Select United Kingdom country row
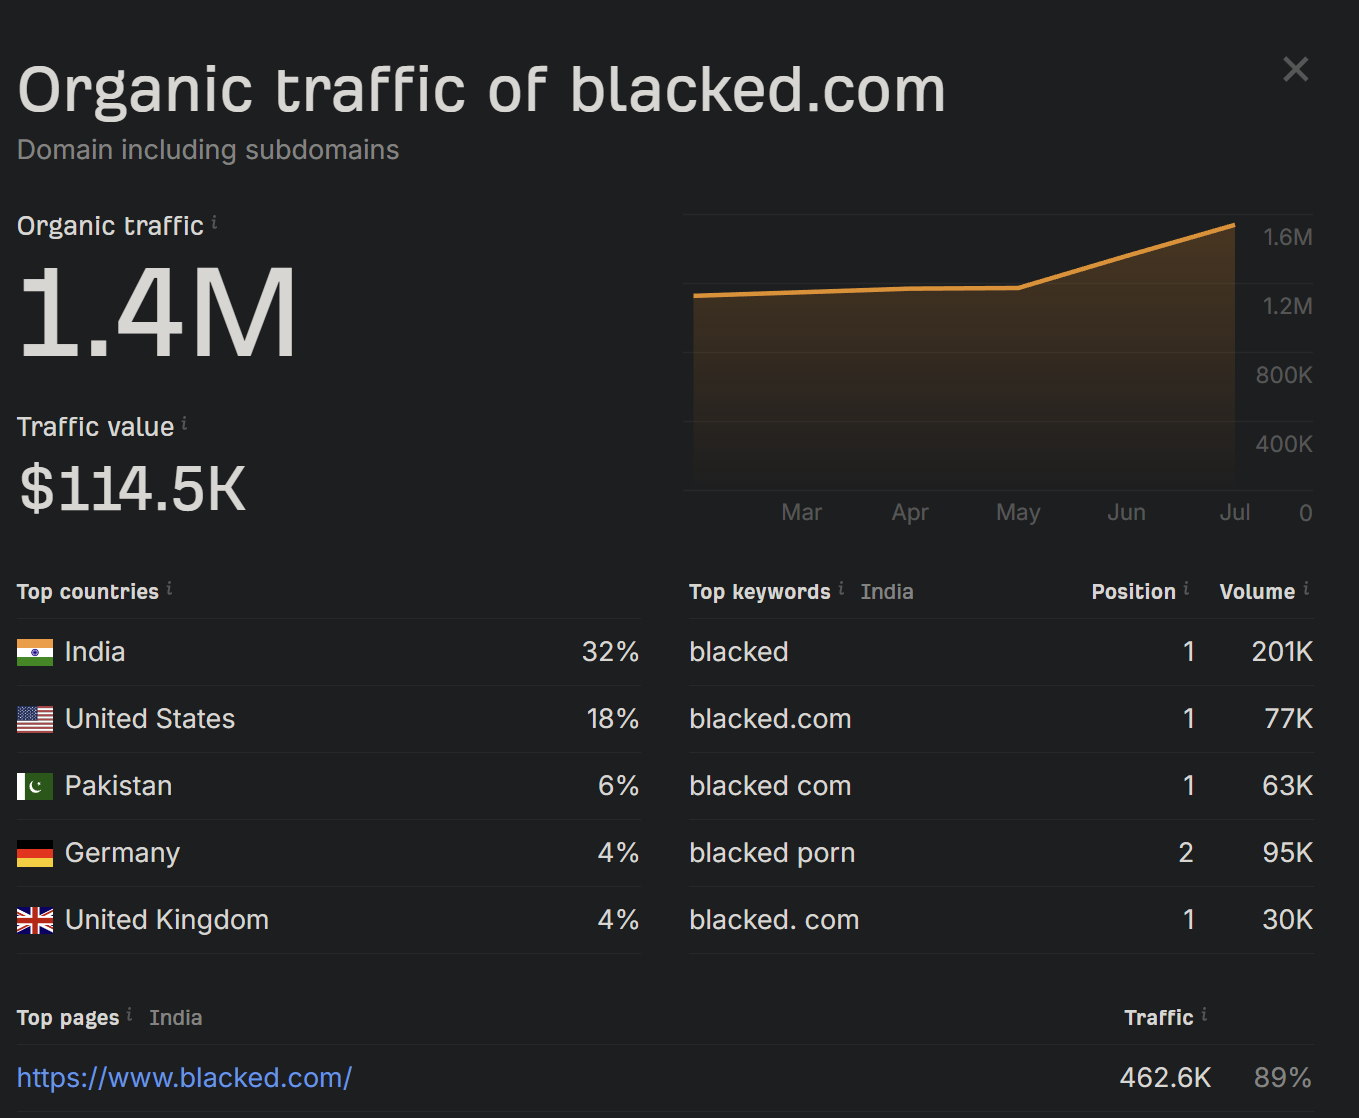 point(328,920)
